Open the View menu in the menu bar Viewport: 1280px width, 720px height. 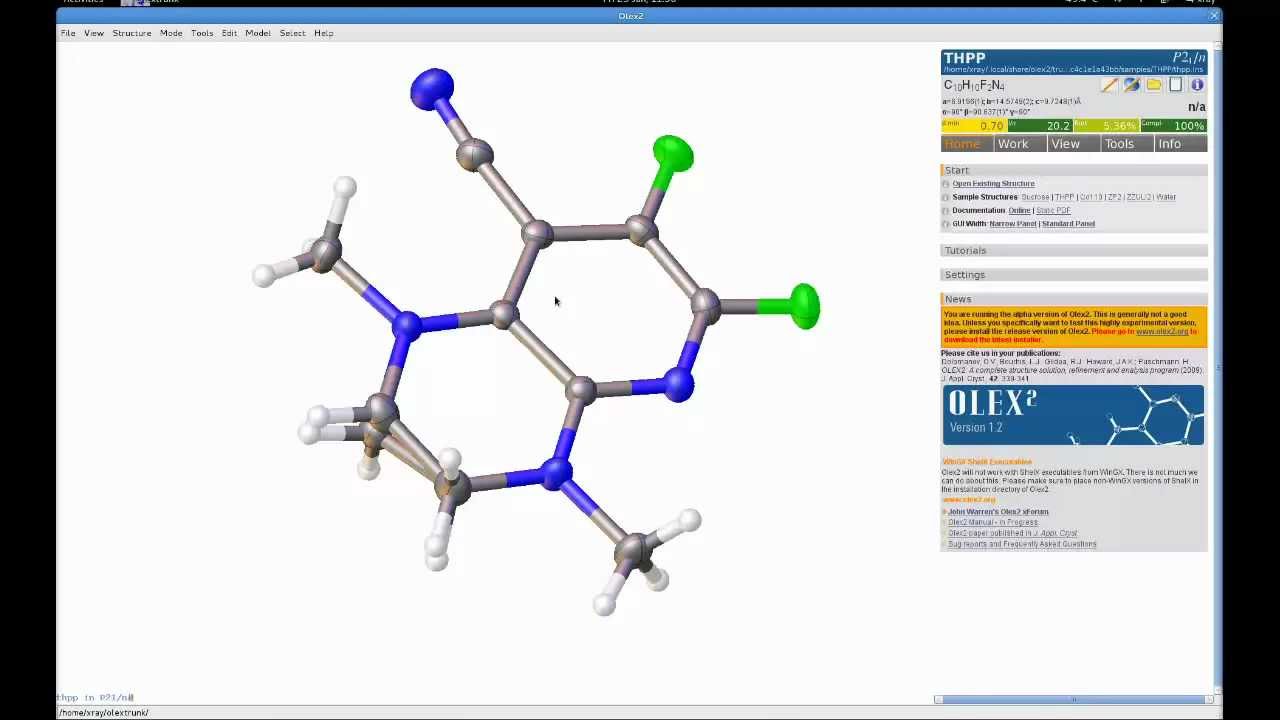point(93,33)
